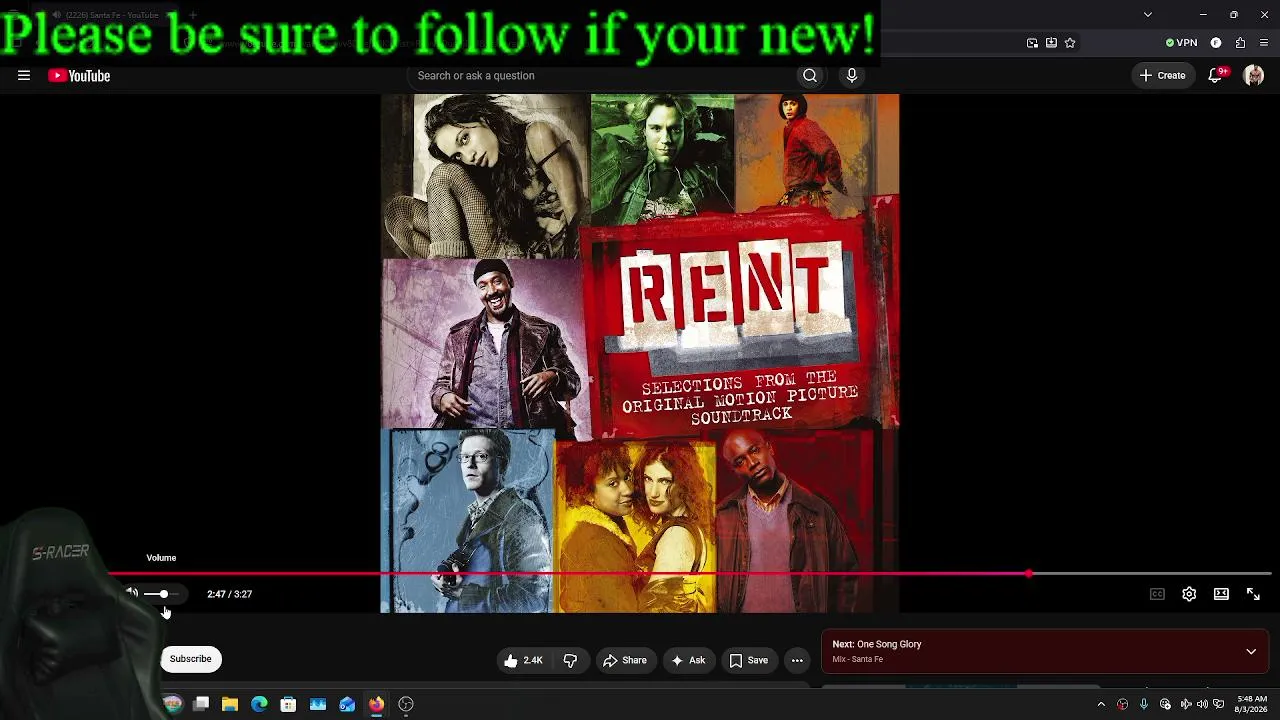Exit full screen using the arrows icon
Screen dimensions: 1280x720
tap(1253, 594)
